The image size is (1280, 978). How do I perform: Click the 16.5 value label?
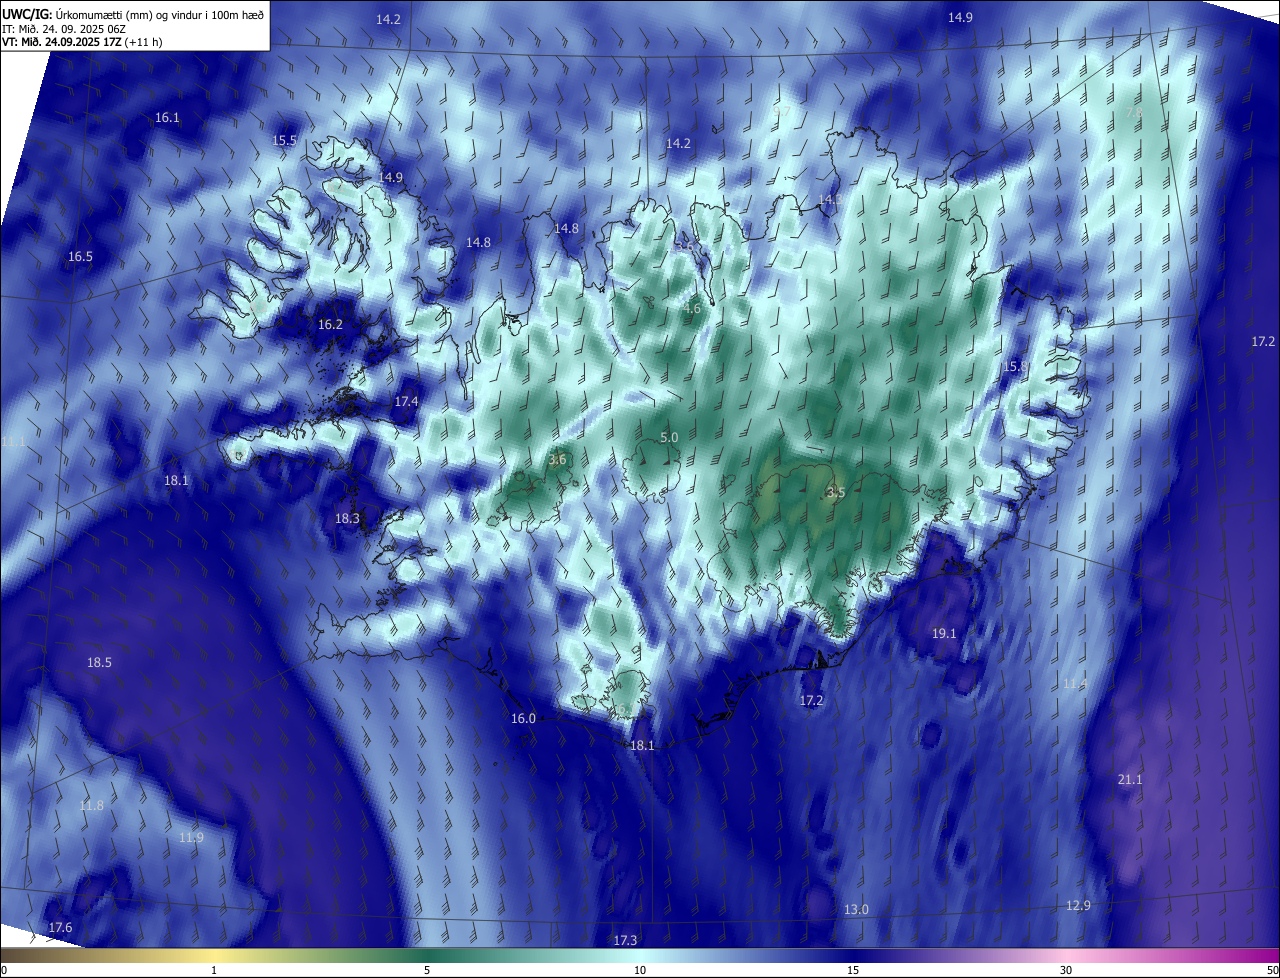pos(80,257)
